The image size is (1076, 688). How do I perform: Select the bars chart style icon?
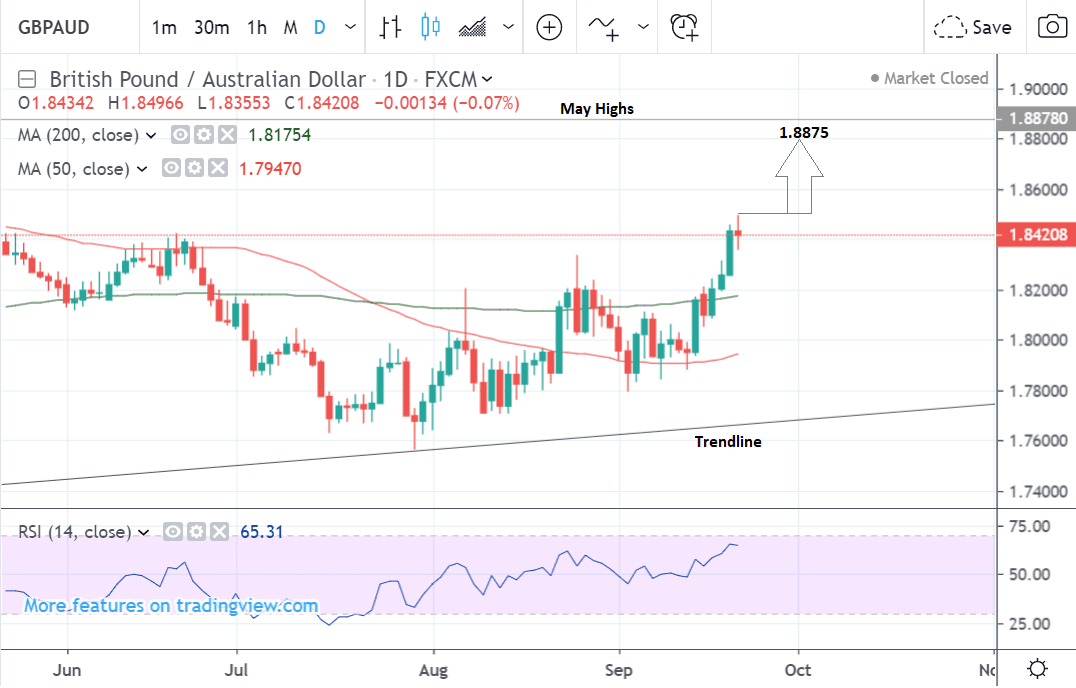390,27
